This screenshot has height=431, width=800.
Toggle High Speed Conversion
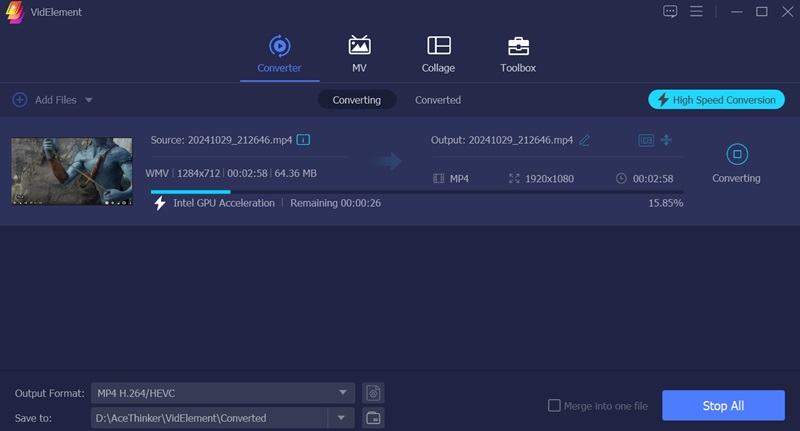[716, 99]
